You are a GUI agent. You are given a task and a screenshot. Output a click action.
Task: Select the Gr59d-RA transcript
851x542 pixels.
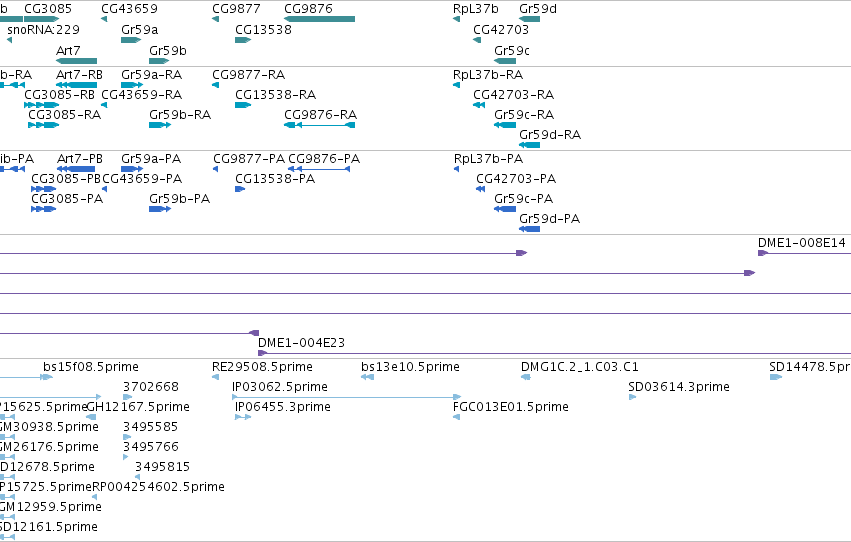(x=530, y=145)
